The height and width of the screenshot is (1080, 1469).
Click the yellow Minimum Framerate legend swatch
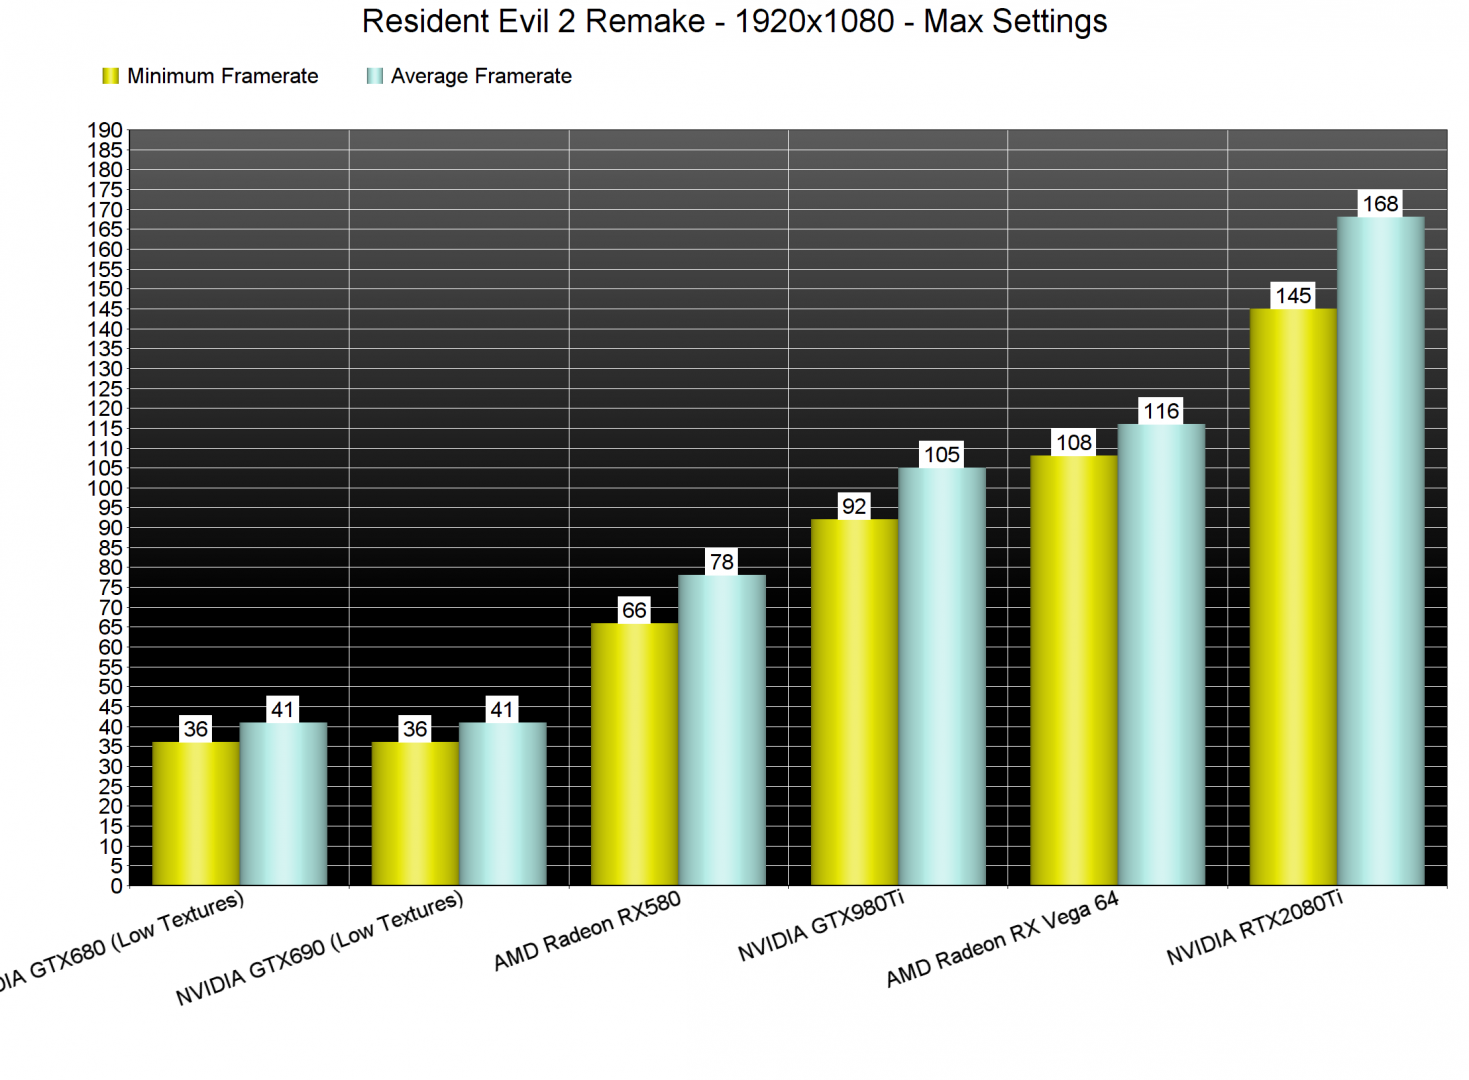[110, 76]
